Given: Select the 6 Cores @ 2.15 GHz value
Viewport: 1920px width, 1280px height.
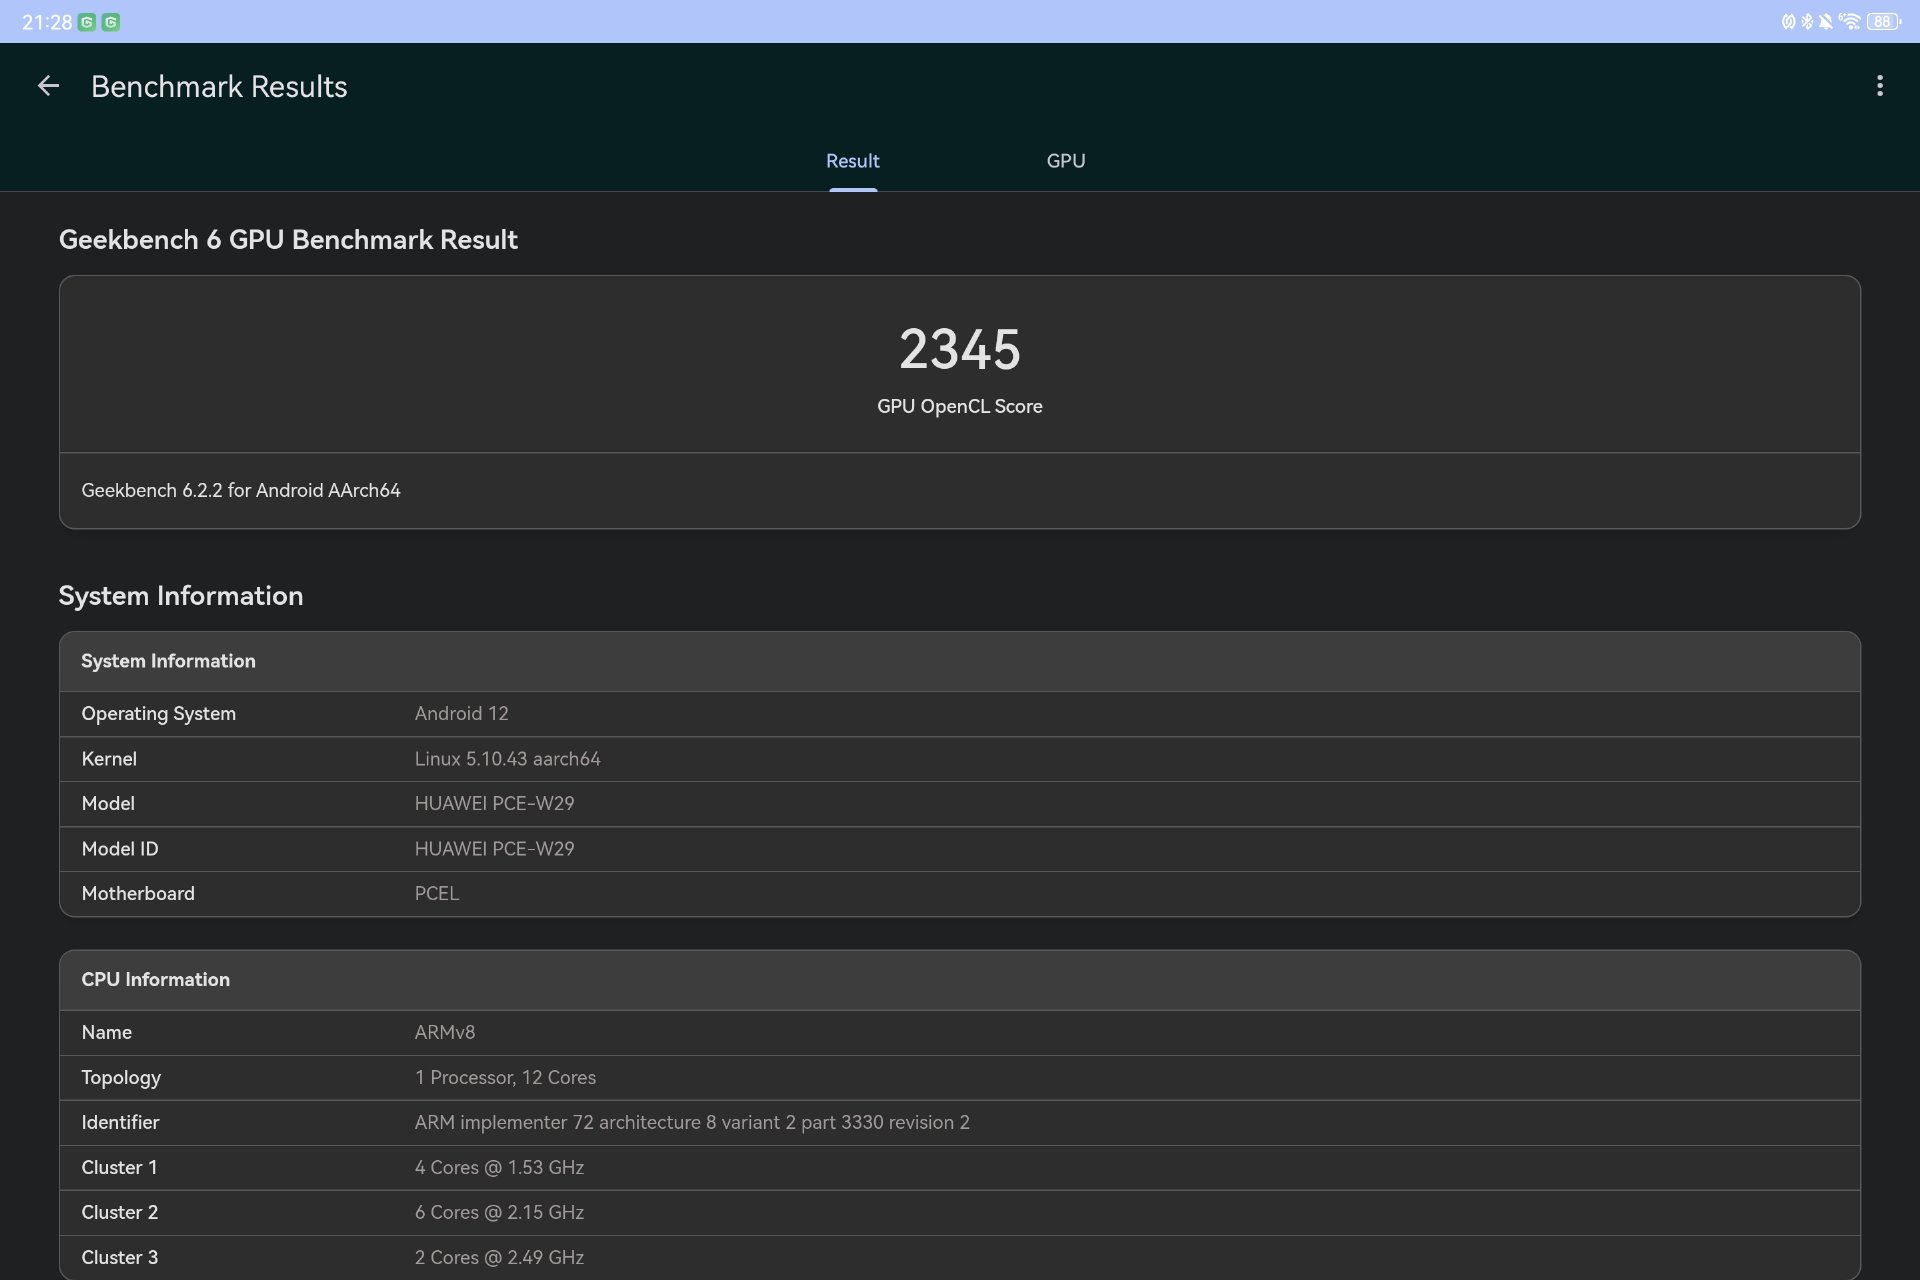Looking at the screenshot, I should (x=499, y=1213).
